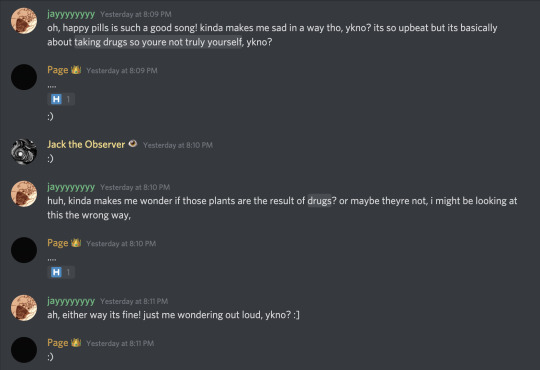Click jayyyyyyyy's avatar on the plants message
The width and height of the screenshot is (540, 370).
[x=24, y=194]
